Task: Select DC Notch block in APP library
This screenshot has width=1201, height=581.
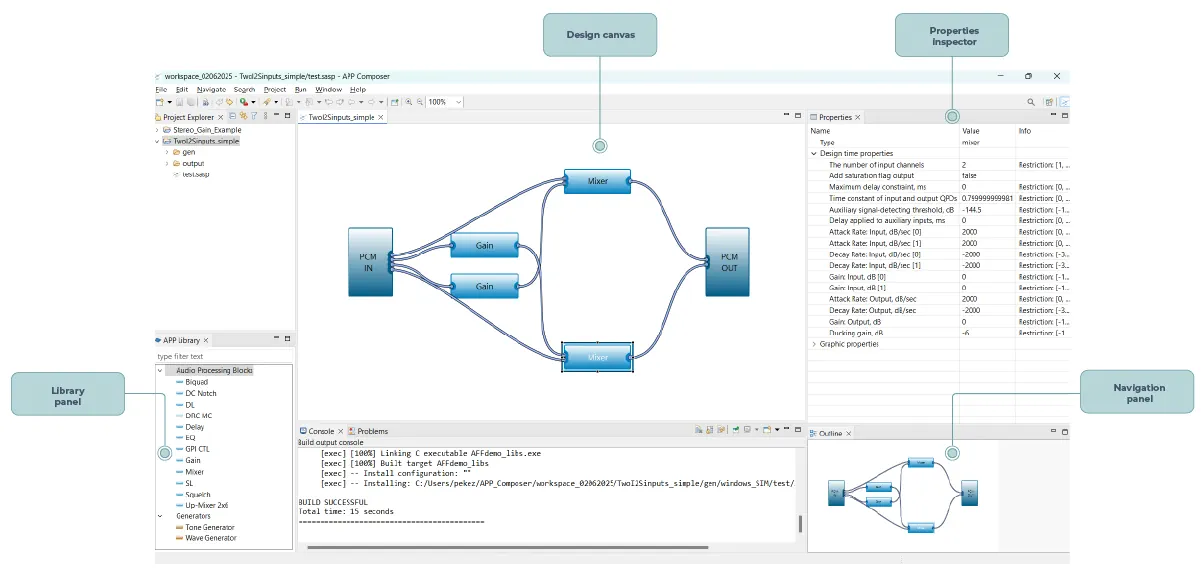Action: [x=201, y=393]
